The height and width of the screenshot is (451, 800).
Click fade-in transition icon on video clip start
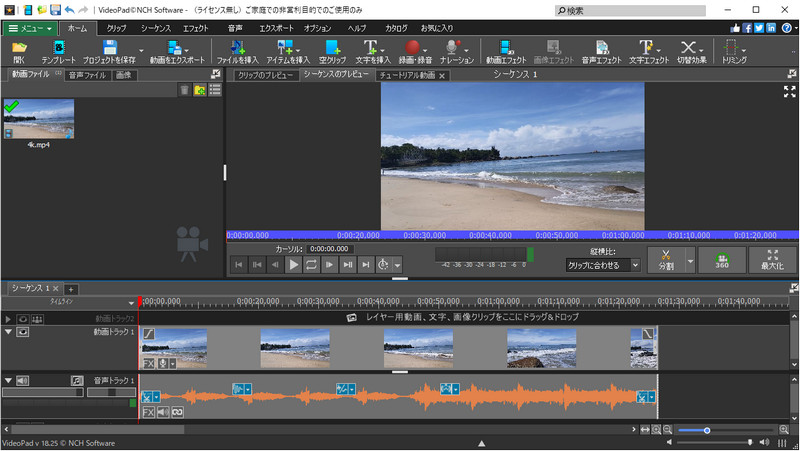click(148, 334)
